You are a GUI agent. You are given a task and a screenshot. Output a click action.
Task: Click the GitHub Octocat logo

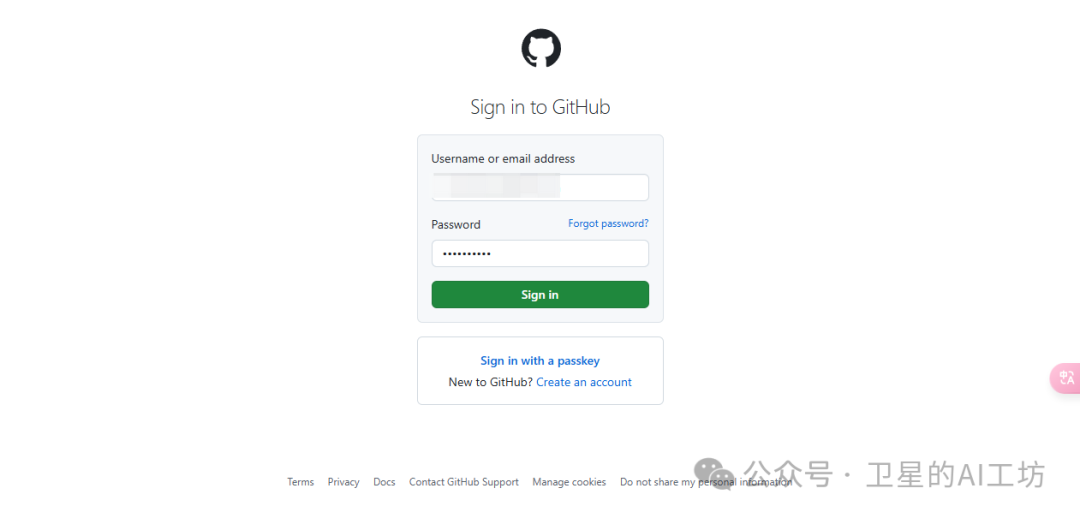pyautogui.click(x=541, y=48)
